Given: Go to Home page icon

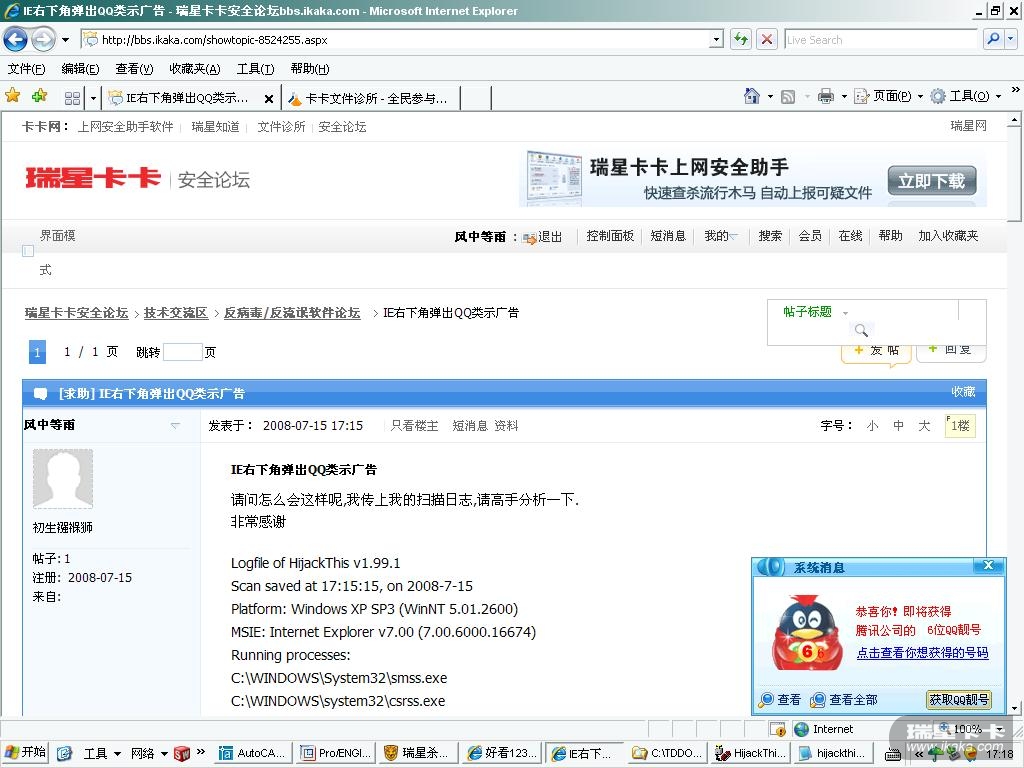Looking at the screenshot, I should point(752,97).
